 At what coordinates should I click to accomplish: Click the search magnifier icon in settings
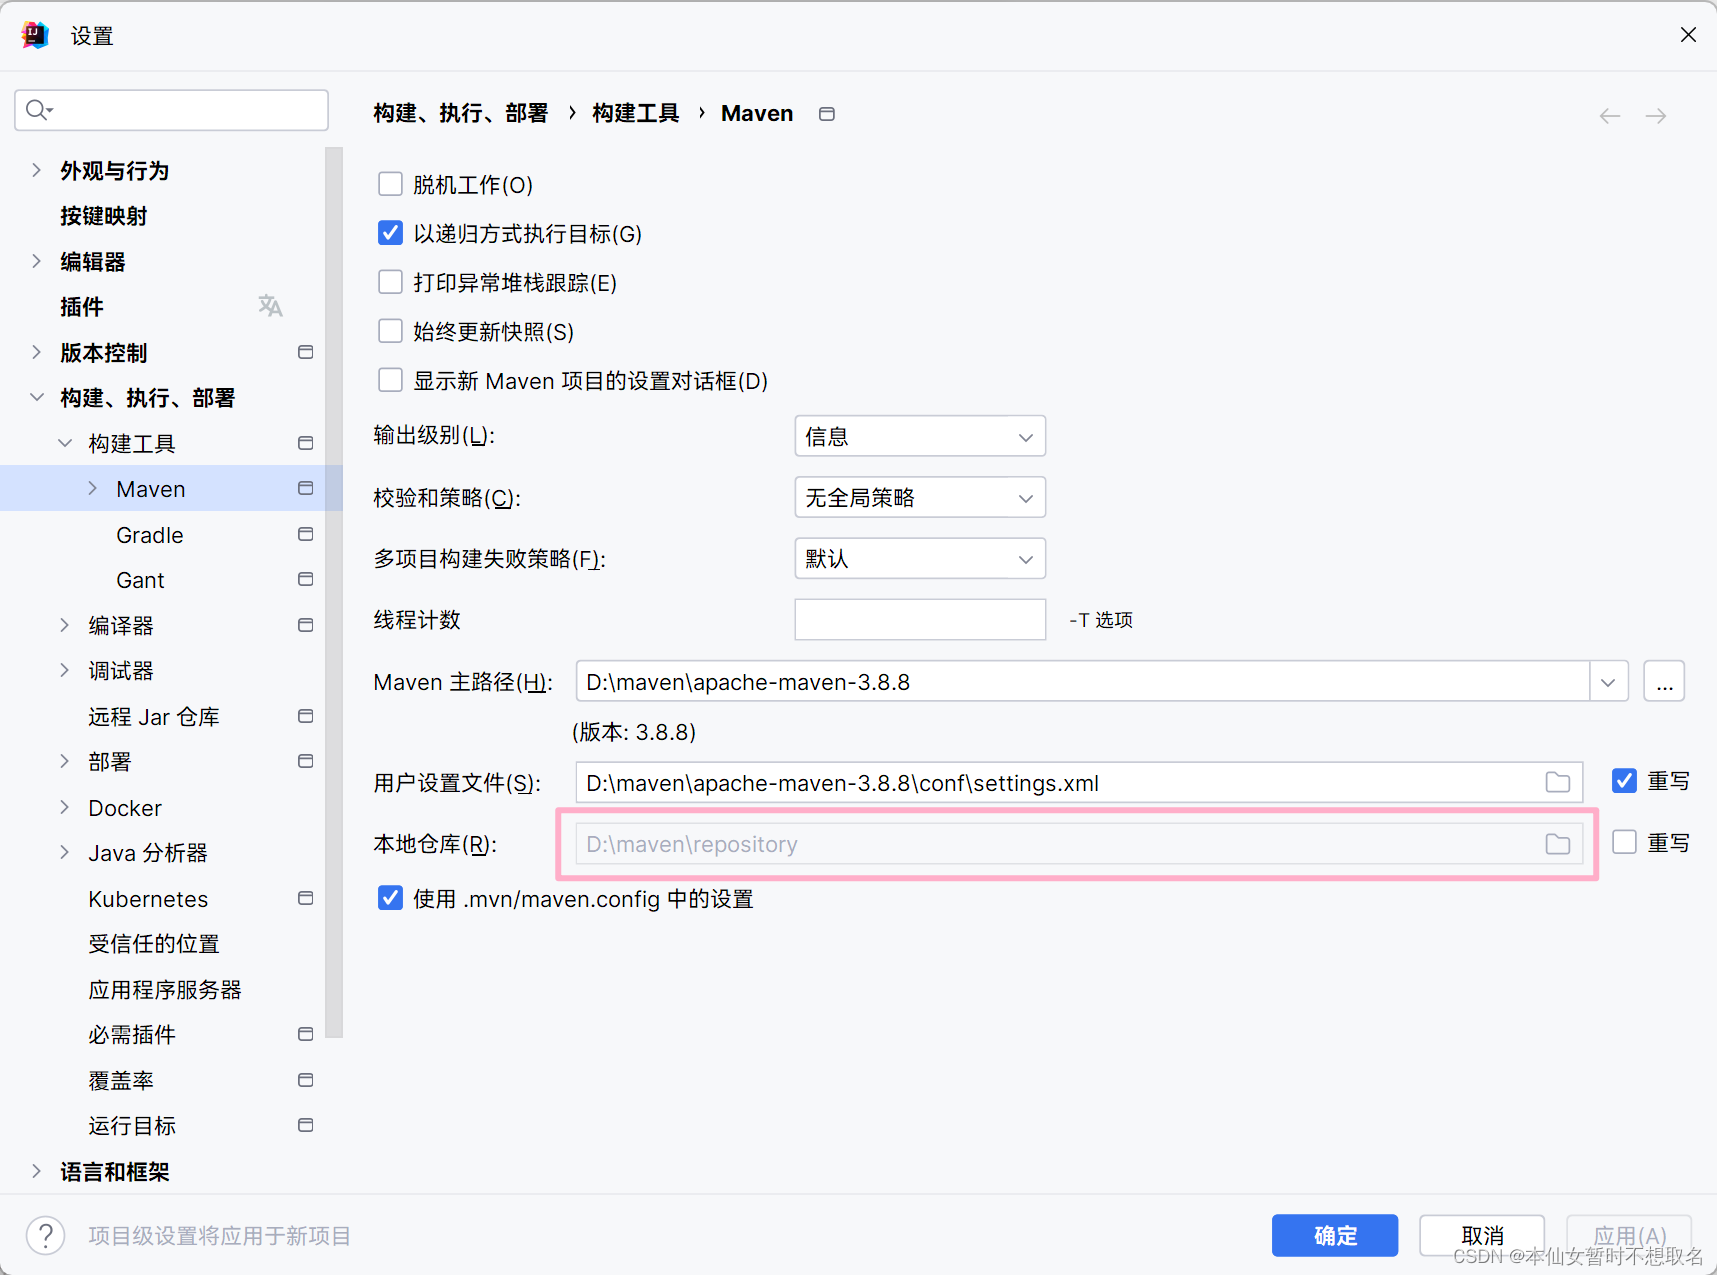[38, 110]
